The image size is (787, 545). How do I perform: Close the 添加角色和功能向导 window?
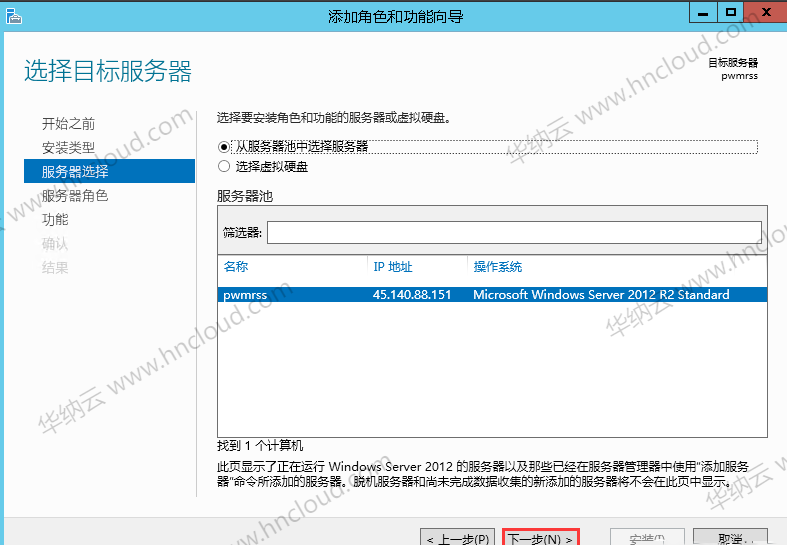(x=765, y=13)
